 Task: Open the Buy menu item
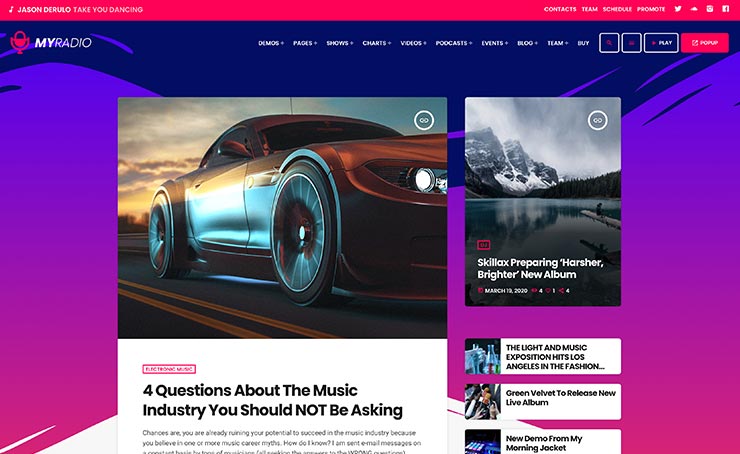(x=583, y=43)
